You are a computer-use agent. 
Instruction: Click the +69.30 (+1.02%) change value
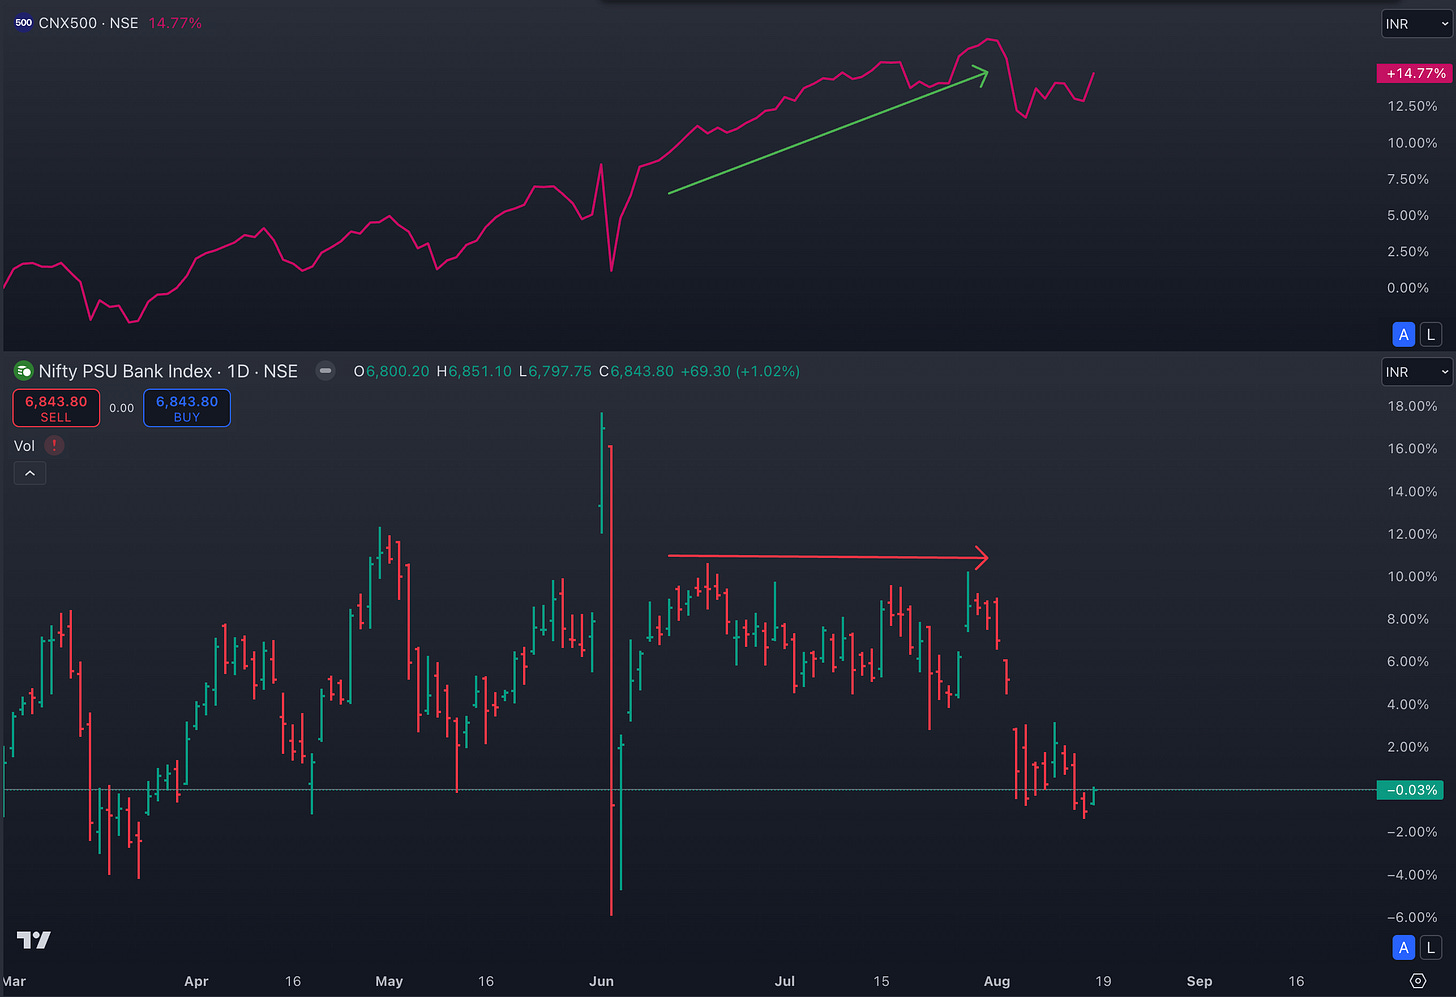tap(740, 371)
